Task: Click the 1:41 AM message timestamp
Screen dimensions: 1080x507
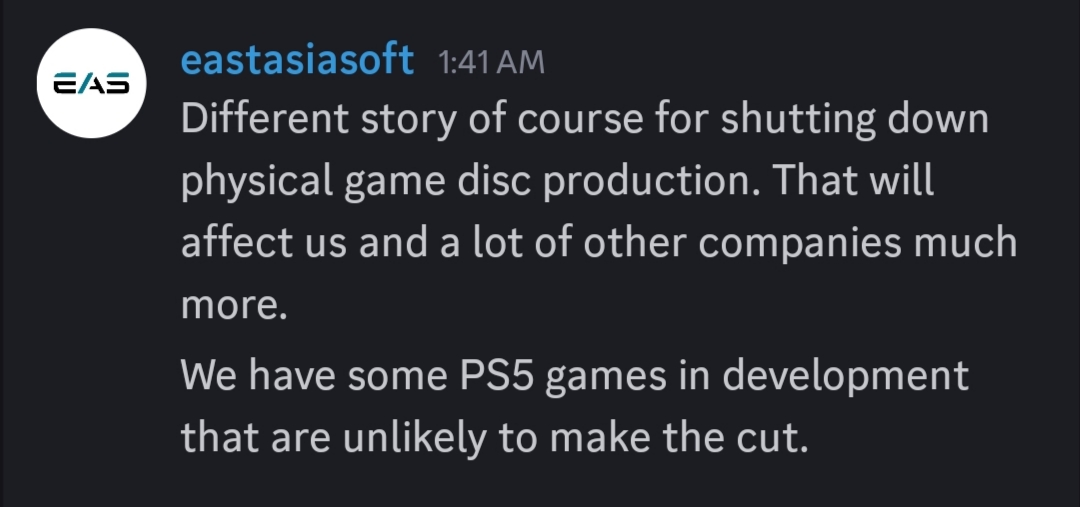Action: click(490, 63)
